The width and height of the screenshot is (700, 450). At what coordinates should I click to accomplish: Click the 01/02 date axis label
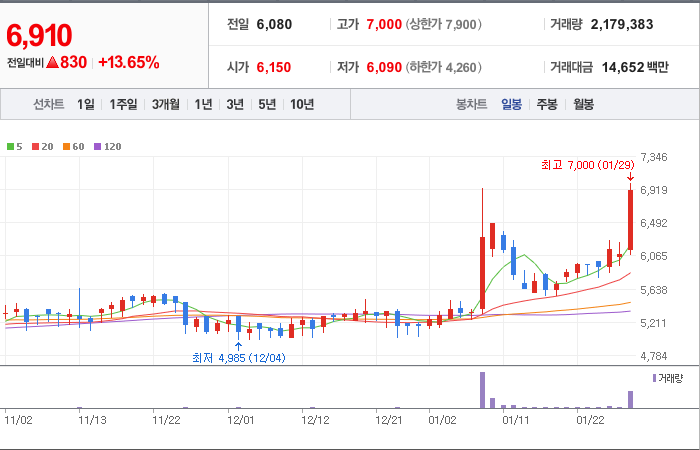443,421
